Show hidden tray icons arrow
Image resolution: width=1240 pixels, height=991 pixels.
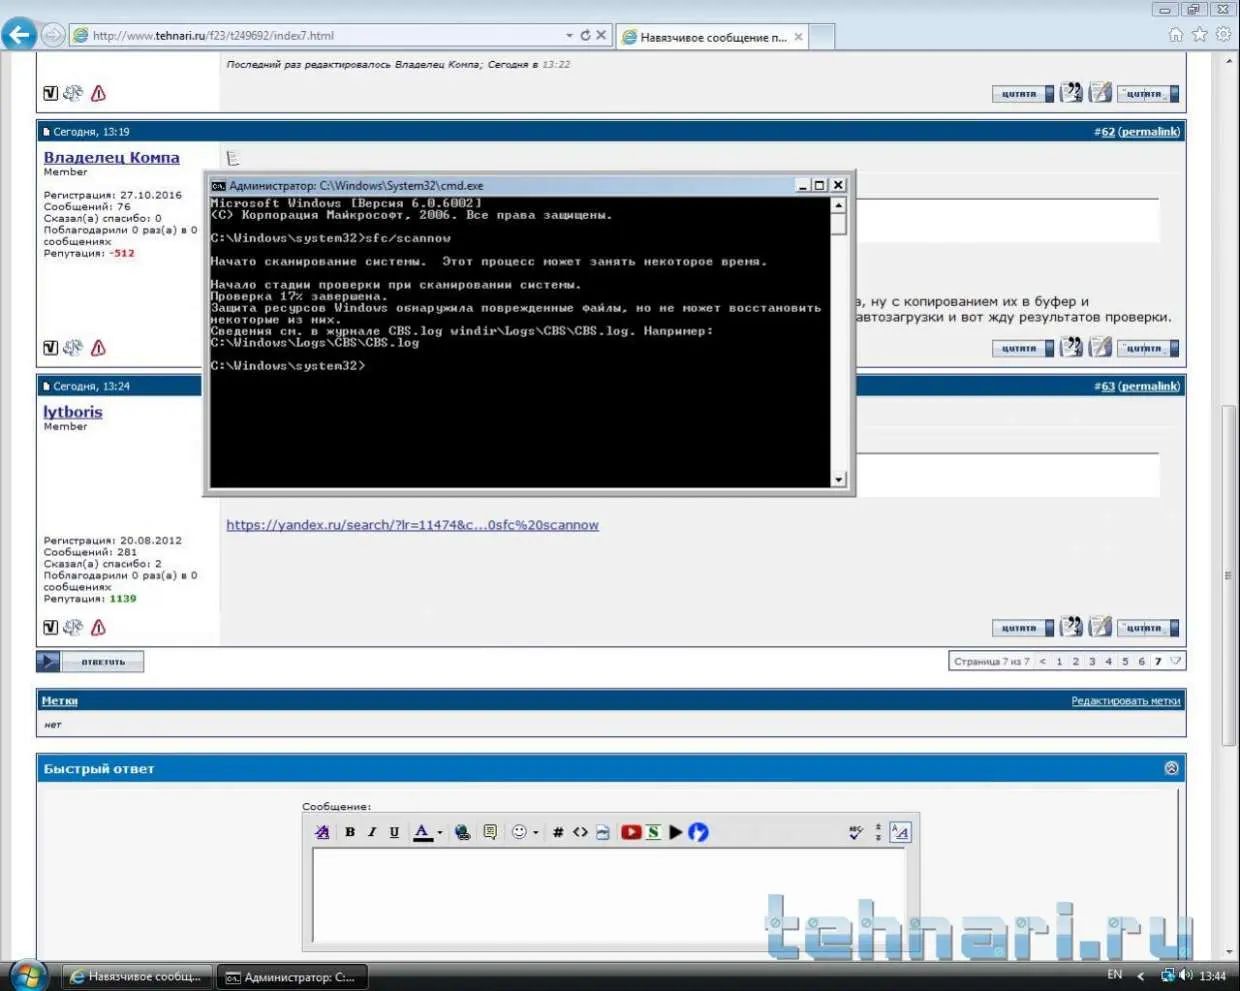pyautogui.click(x=1141, y=976)
